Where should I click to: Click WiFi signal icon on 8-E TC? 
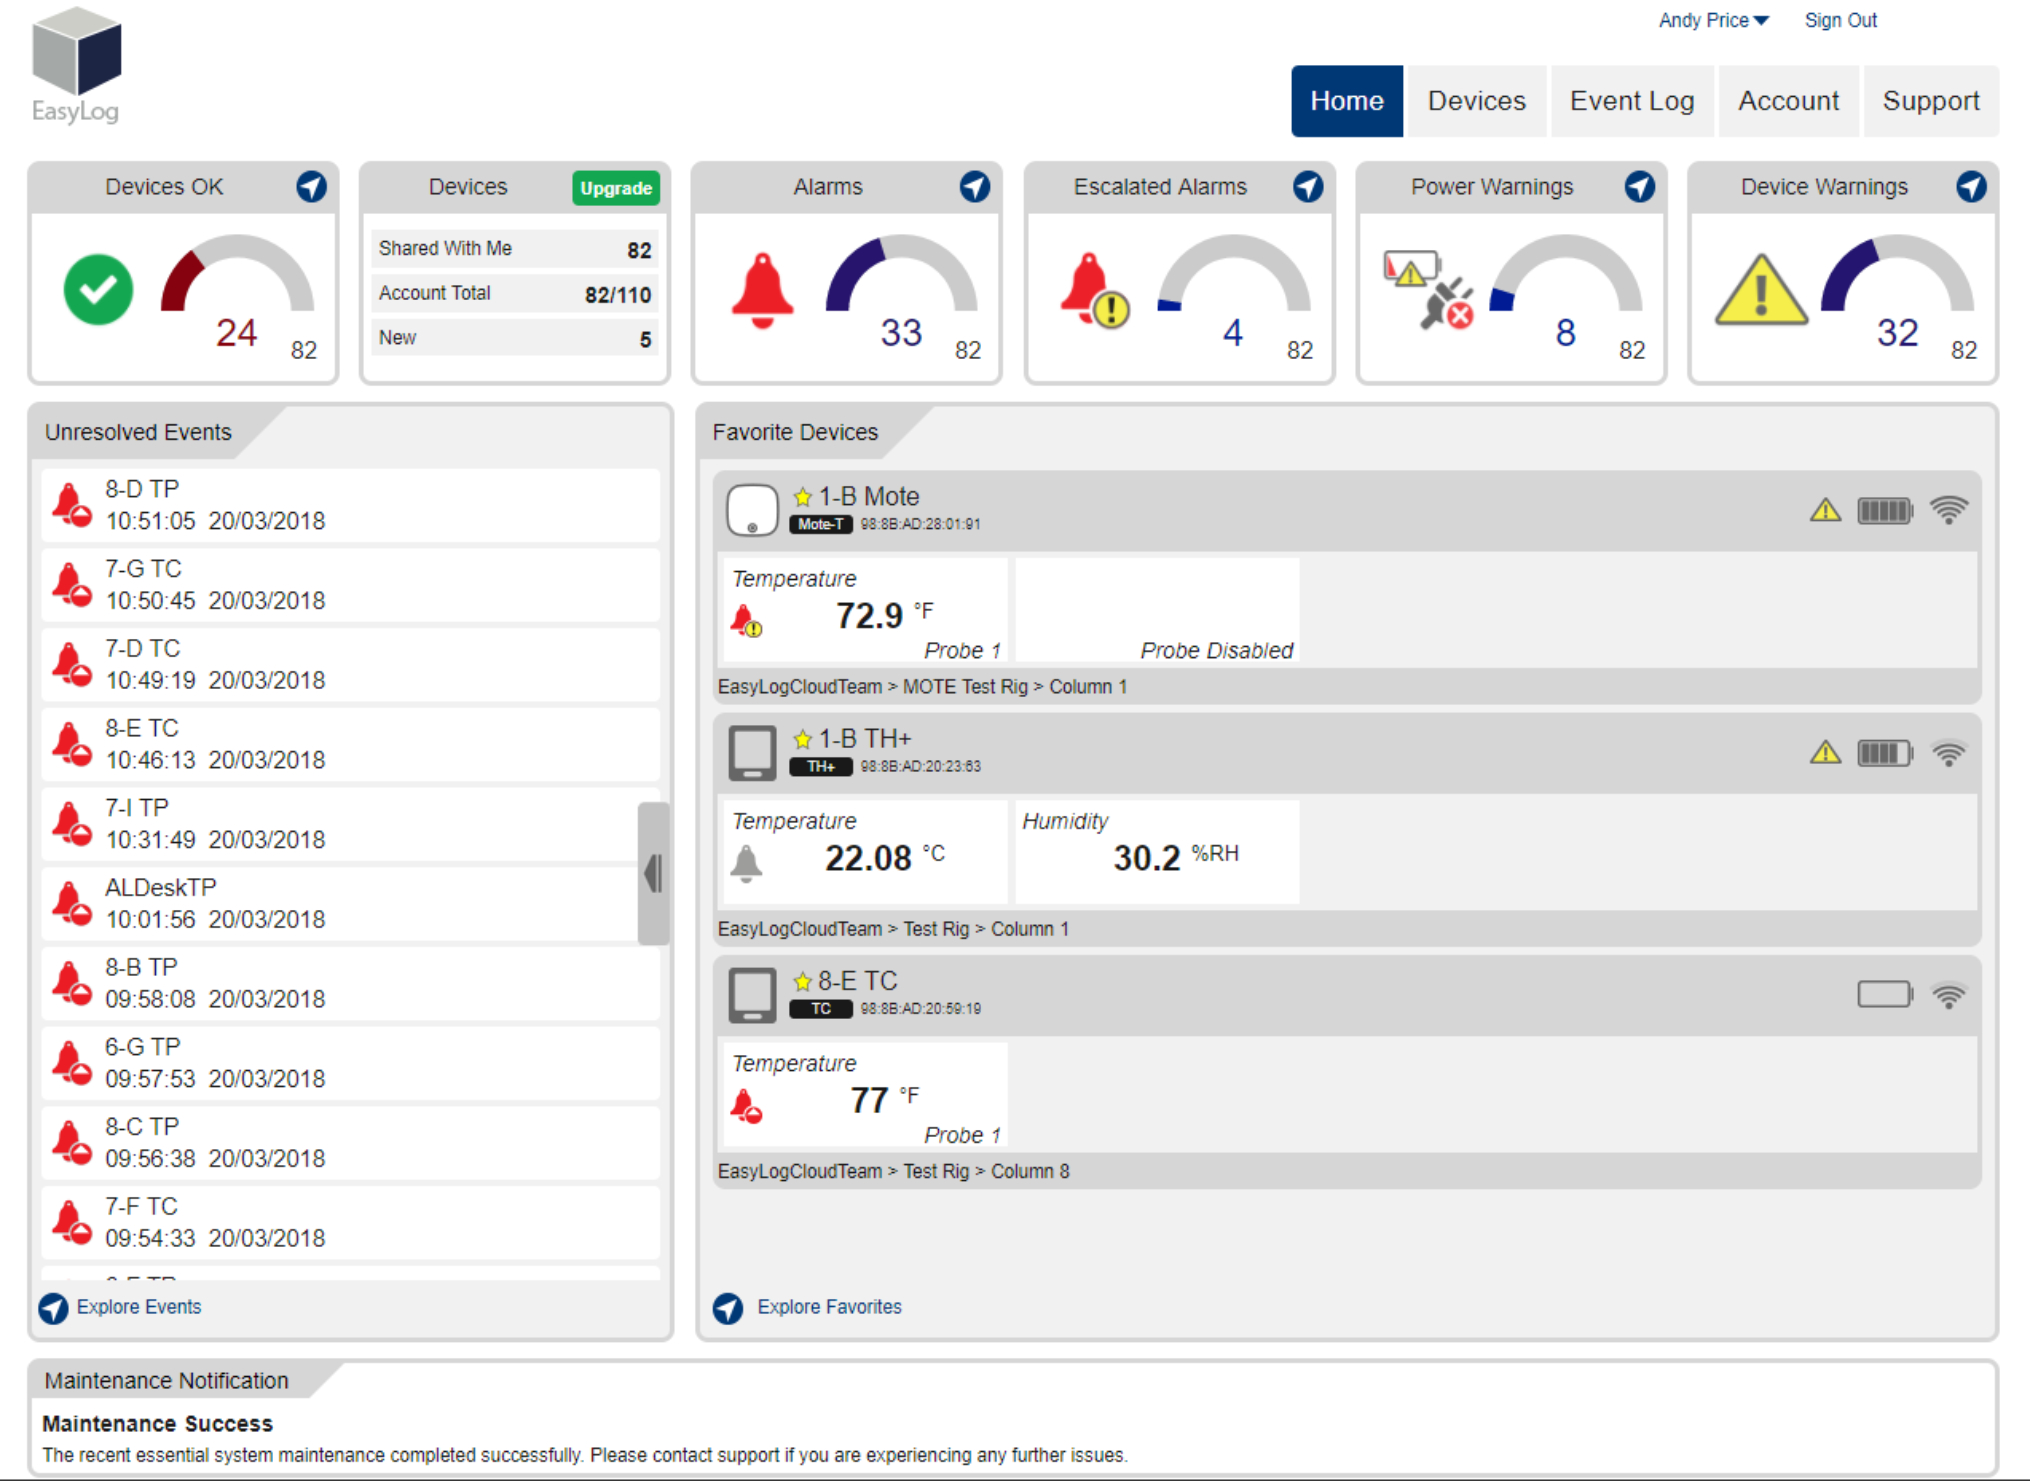tap(1949, 995)
